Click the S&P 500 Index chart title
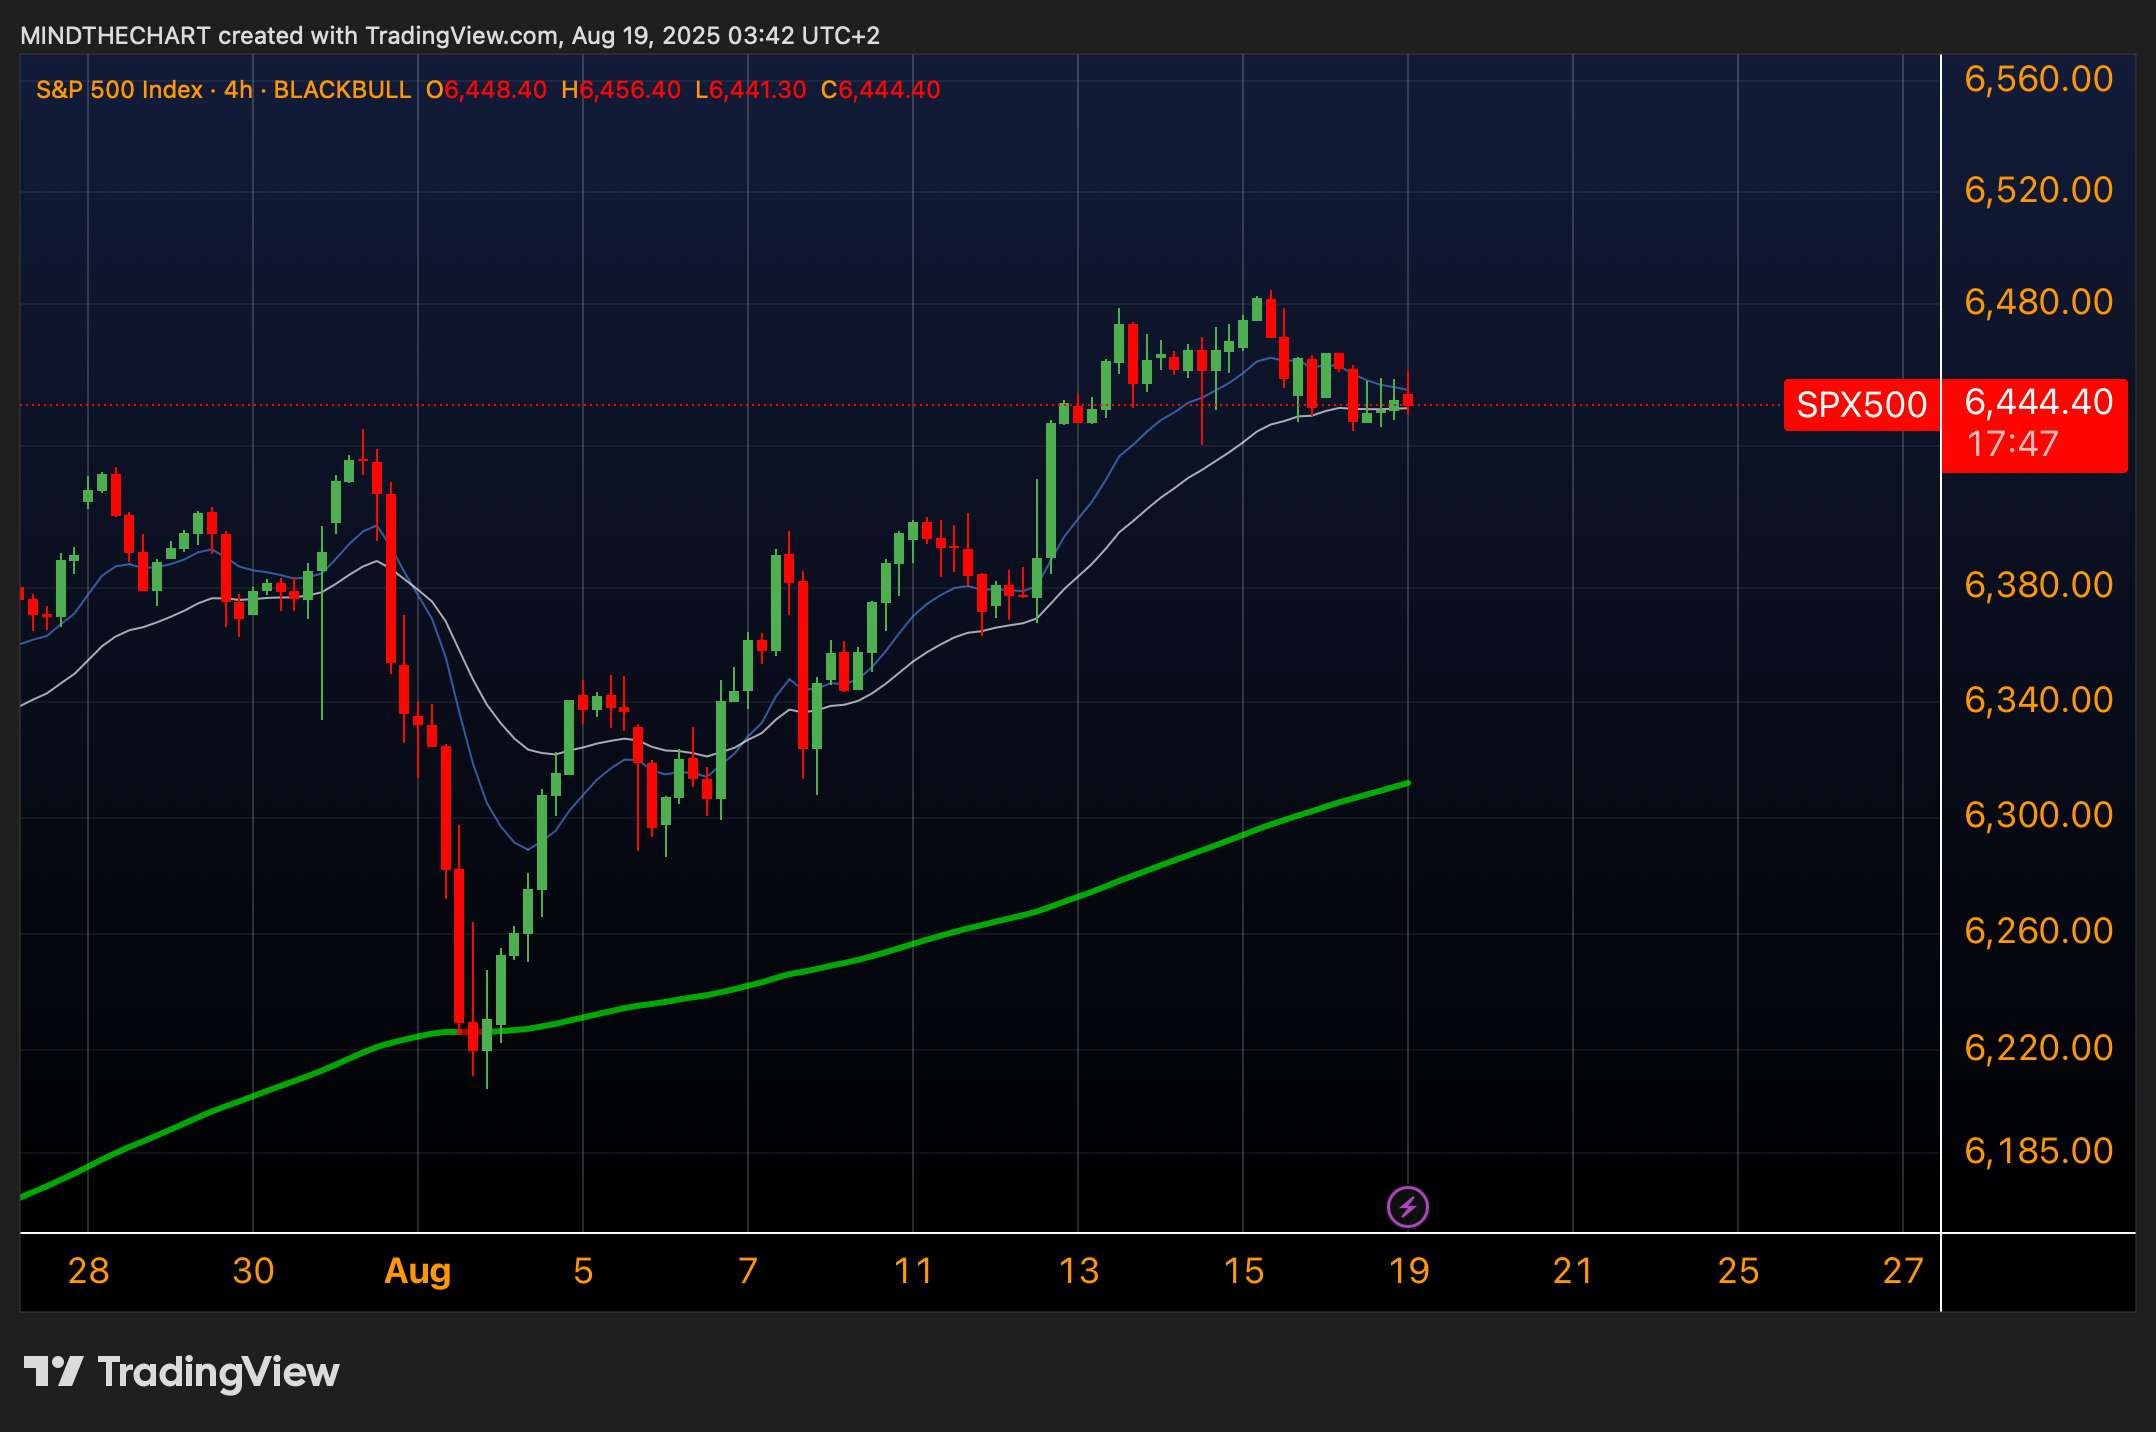Screen dimensions: 2156x1432 [x=119, y=90]
